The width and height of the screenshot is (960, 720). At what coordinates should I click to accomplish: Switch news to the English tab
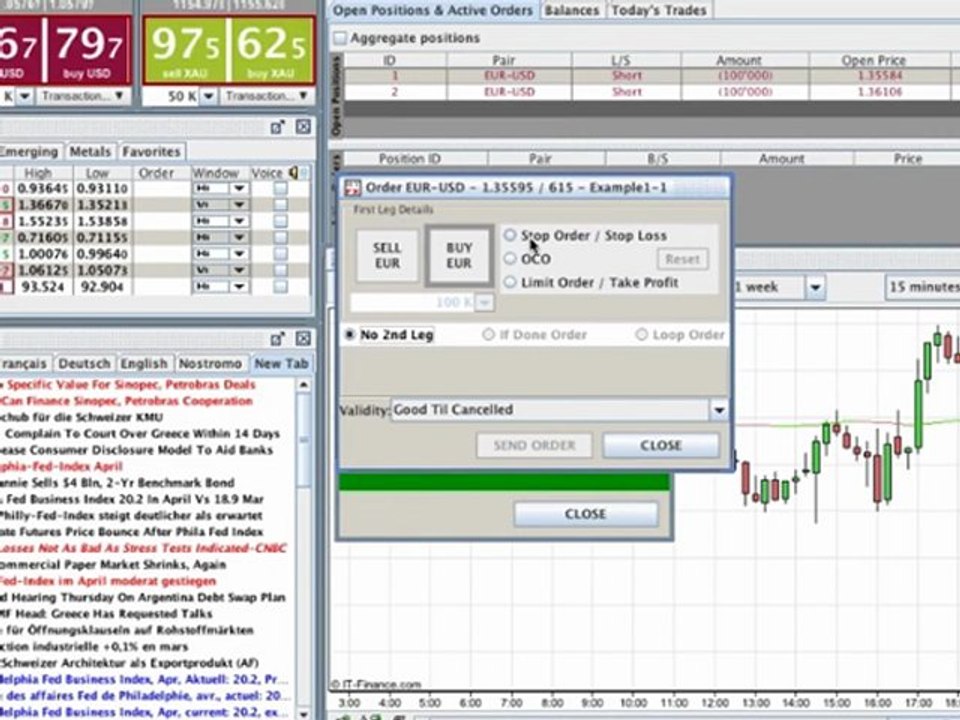(x=144, y=364)
